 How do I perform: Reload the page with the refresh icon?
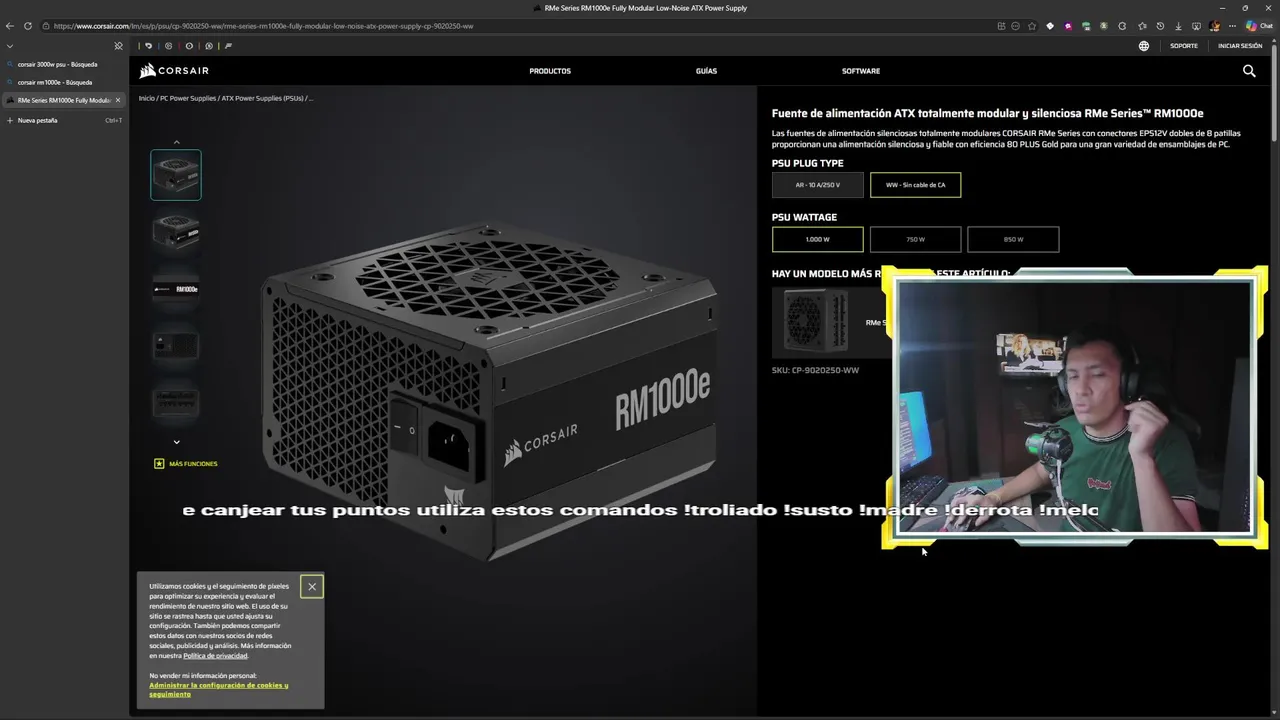[28, 26]
